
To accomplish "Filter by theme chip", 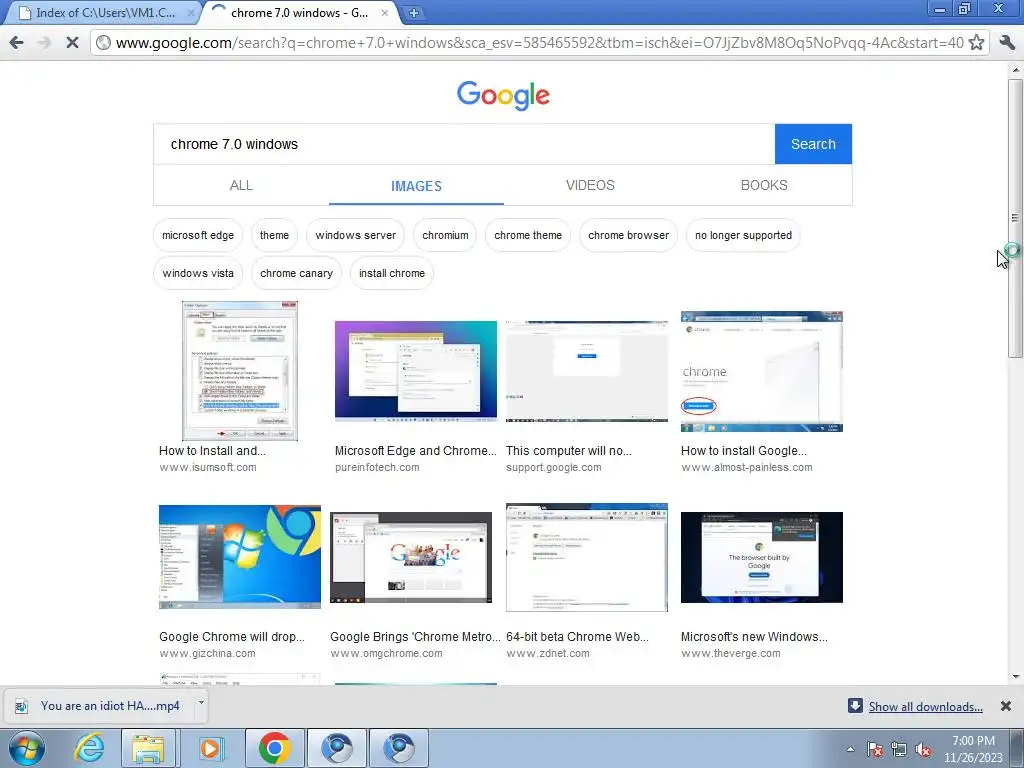I will (274, 235).
